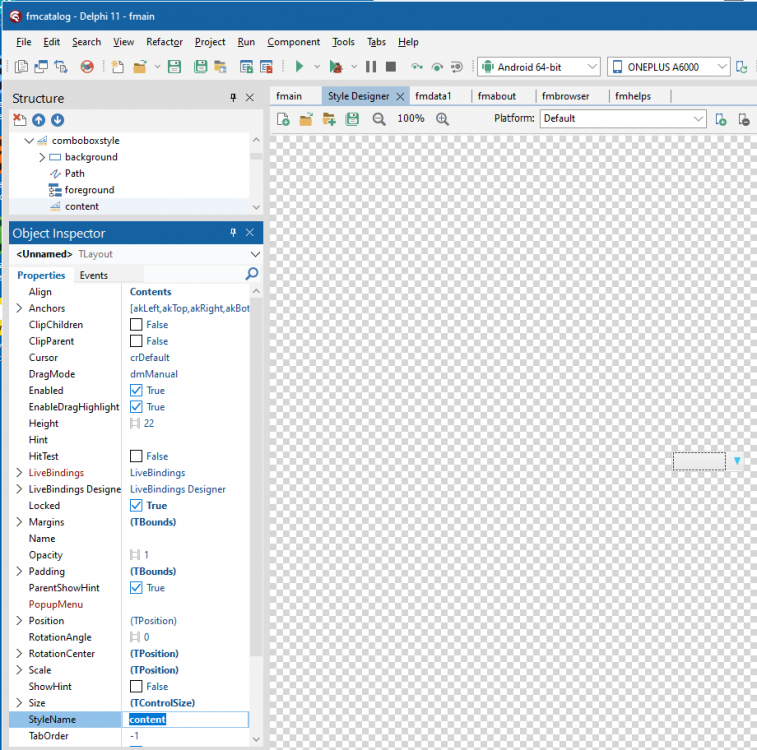Click the Pause program icon

pyautogui.click(x=371, y=67)
